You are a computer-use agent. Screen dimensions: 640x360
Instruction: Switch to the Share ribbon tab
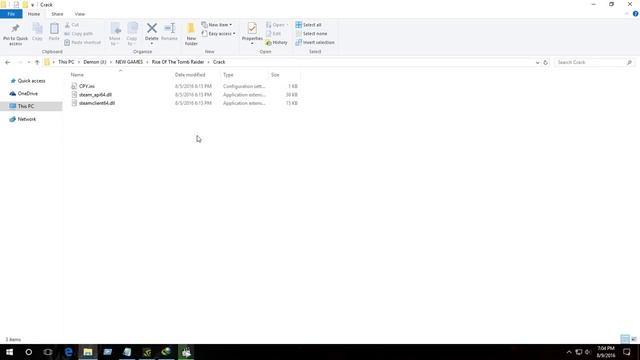coord(57,14)
